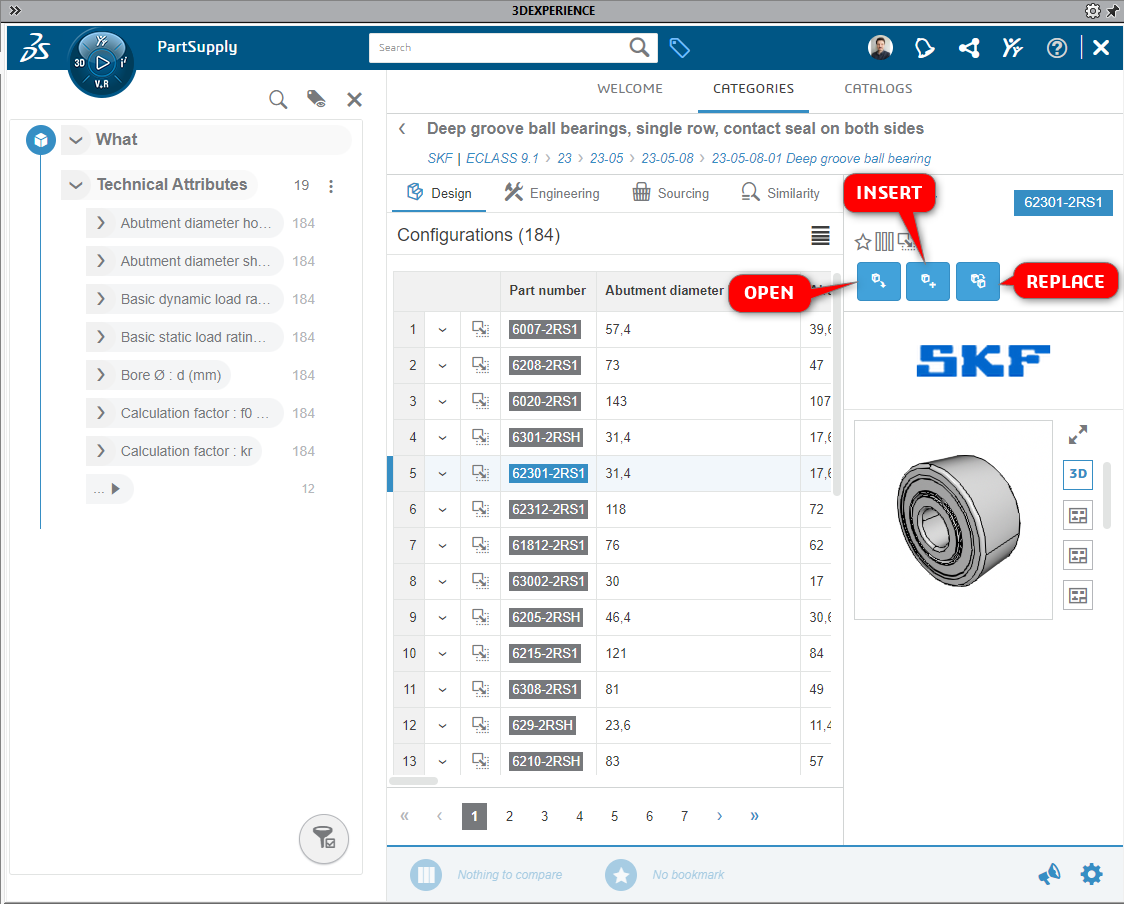
Task: Click the table's horizontal scrollbar
Action: pos(414,781)
